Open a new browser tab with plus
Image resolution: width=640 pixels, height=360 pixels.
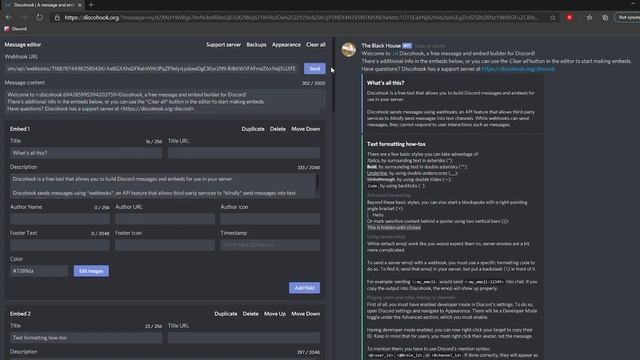[x=91, y=5]
